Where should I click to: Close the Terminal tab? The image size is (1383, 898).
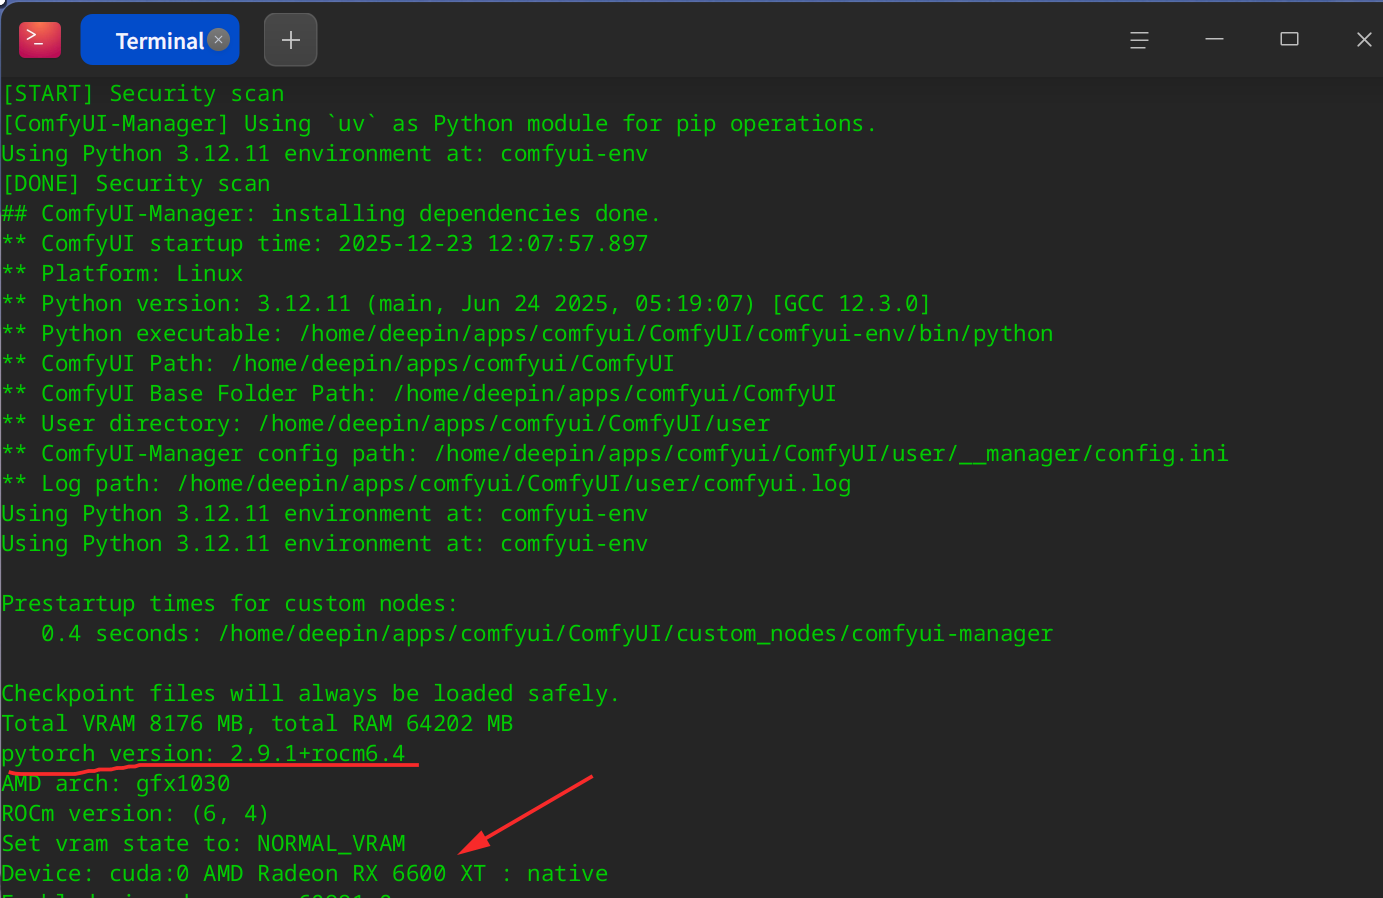(219, 39)
